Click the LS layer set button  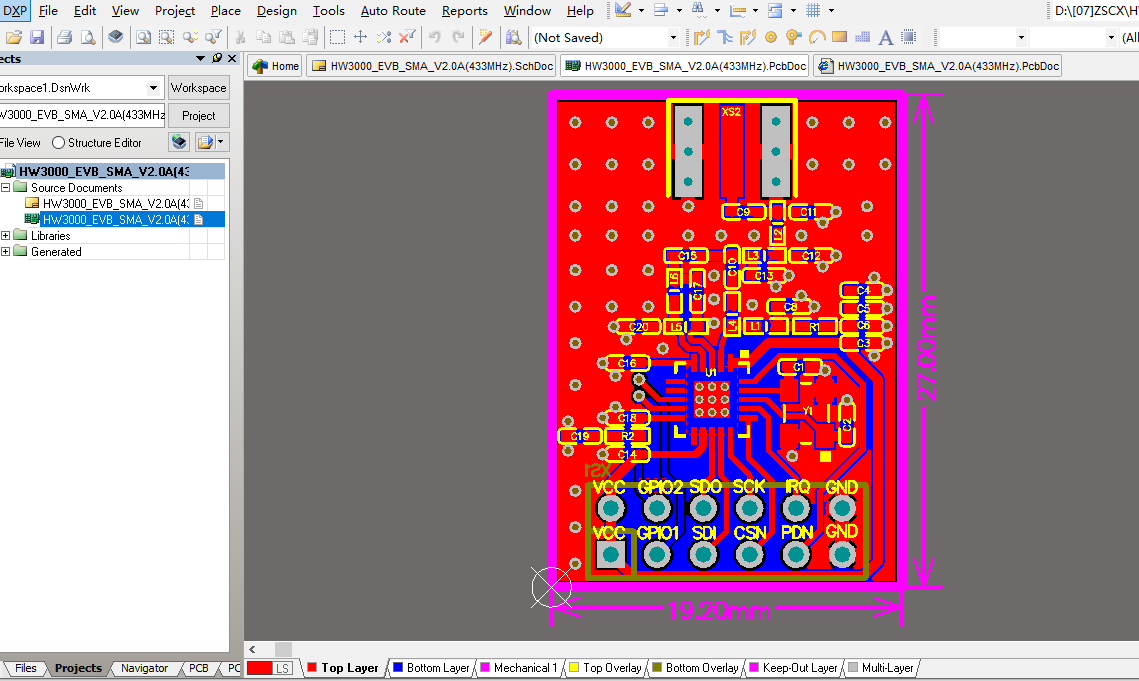283,668
